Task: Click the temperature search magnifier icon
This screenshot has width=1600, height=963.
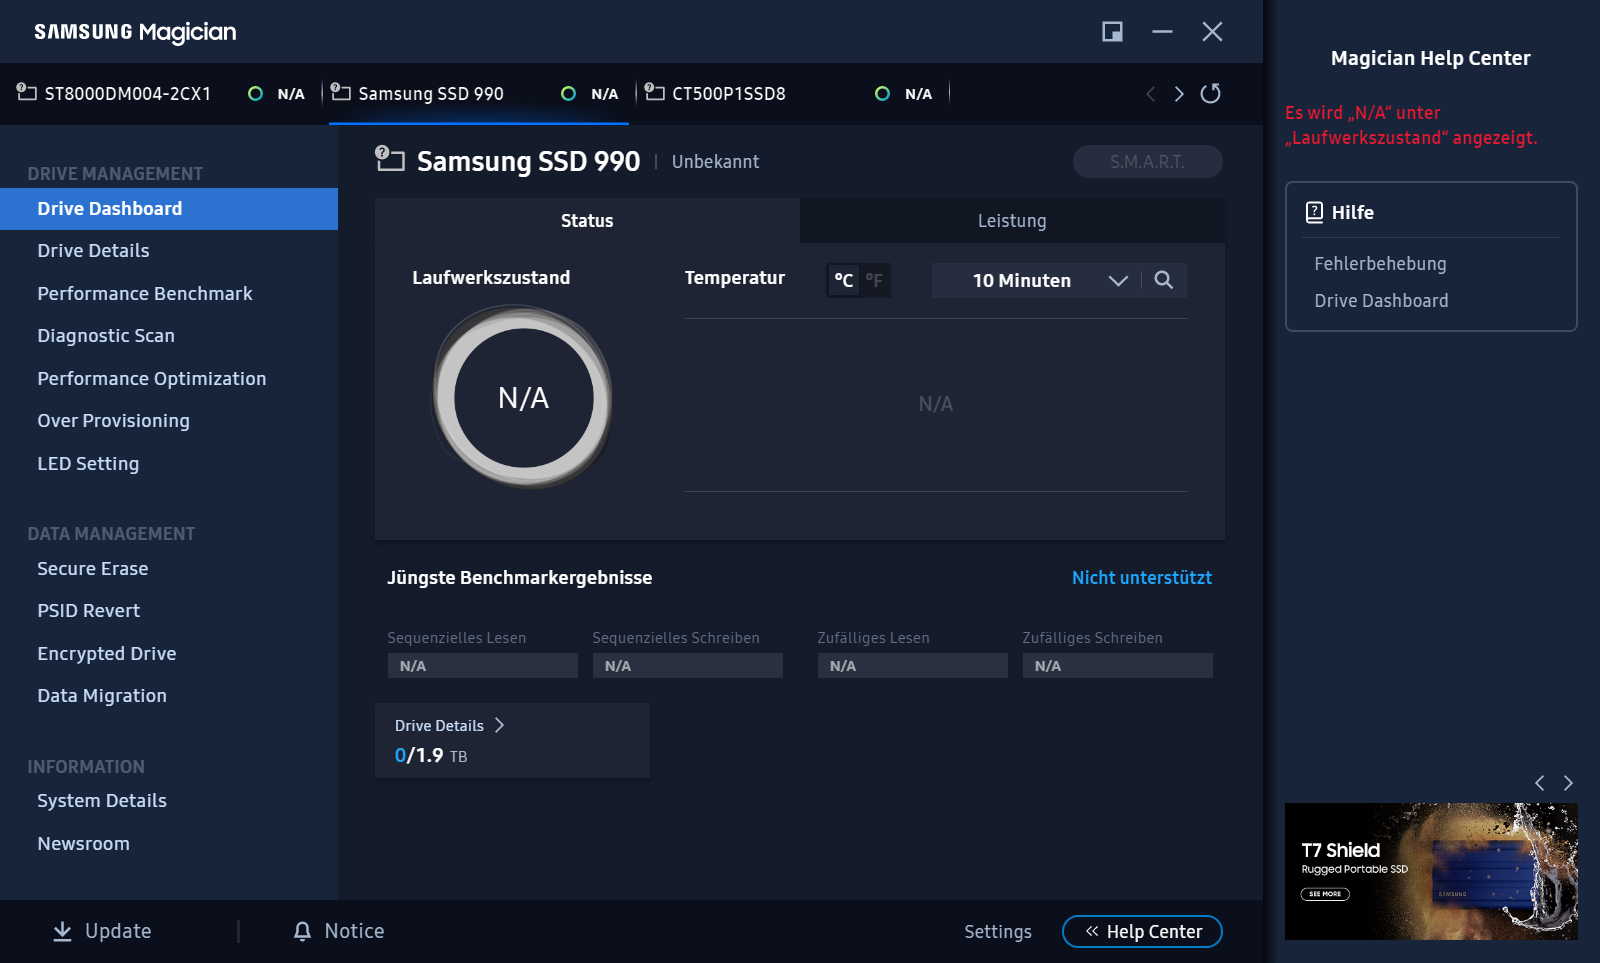Action: click(x=1163, y=280)
